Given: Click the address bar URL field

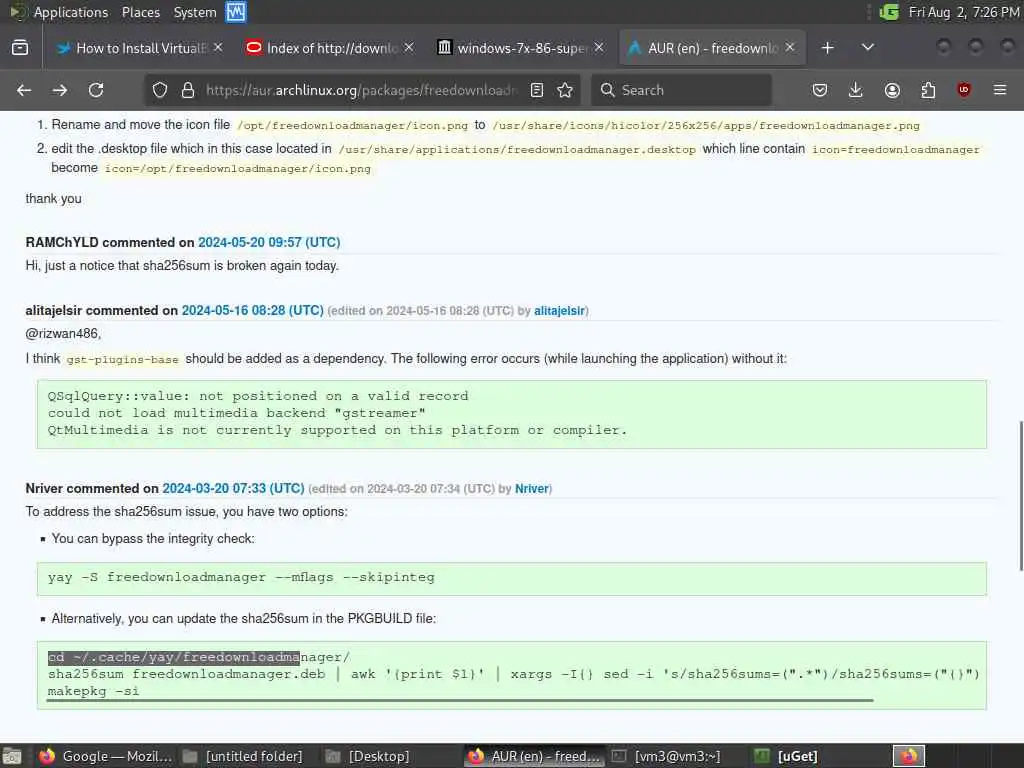Looking at the screenshot, I should (x=361, y=90).
